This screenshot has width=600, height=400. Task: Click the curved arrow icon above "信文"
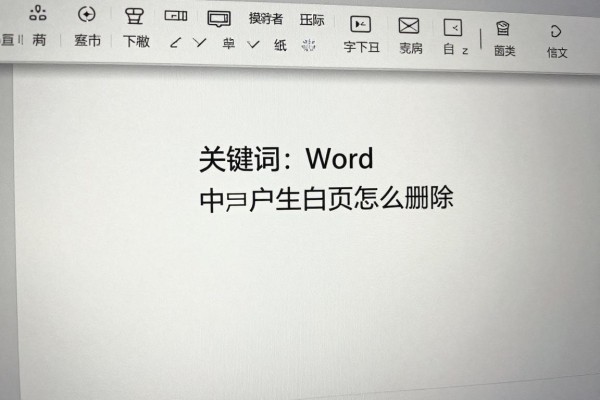pos(555,31)
